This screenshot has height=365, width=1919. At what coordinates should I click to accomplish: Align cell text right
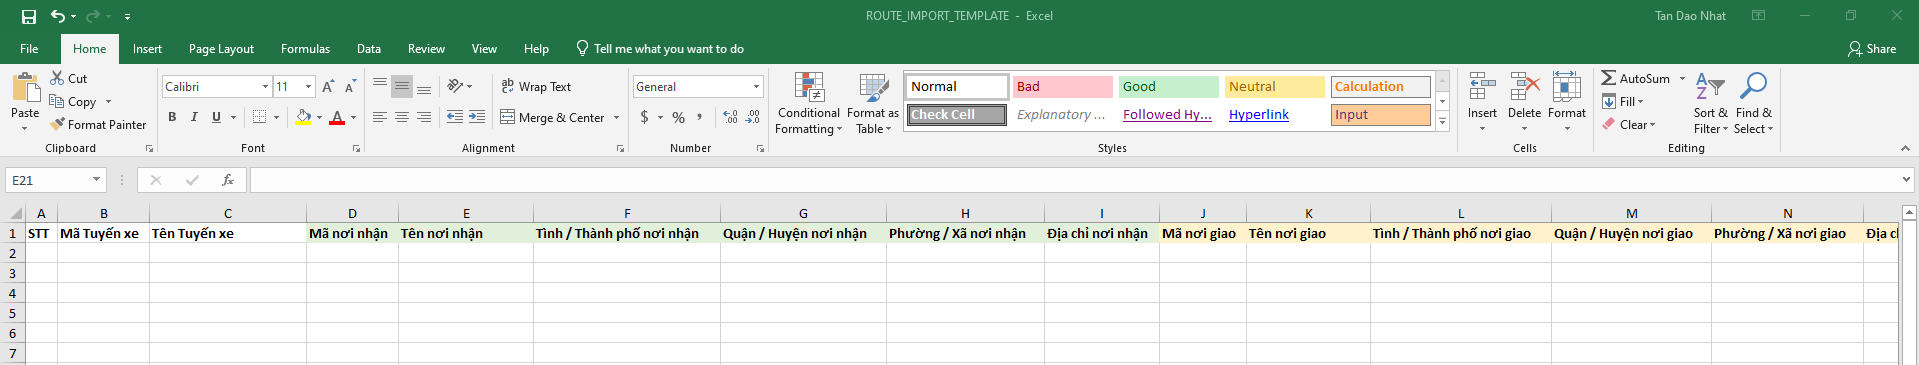pyautogui.click(x=424, y=117)
